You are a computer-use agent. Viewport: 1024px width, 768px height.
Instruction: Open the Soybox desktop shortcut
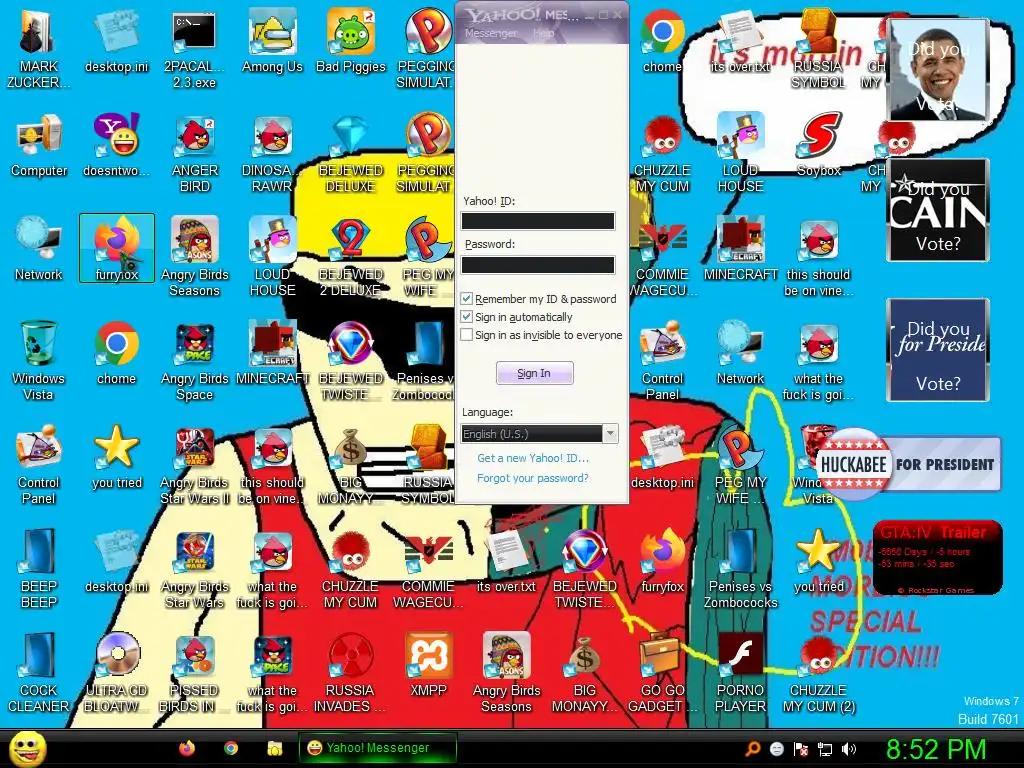(818, 145)
